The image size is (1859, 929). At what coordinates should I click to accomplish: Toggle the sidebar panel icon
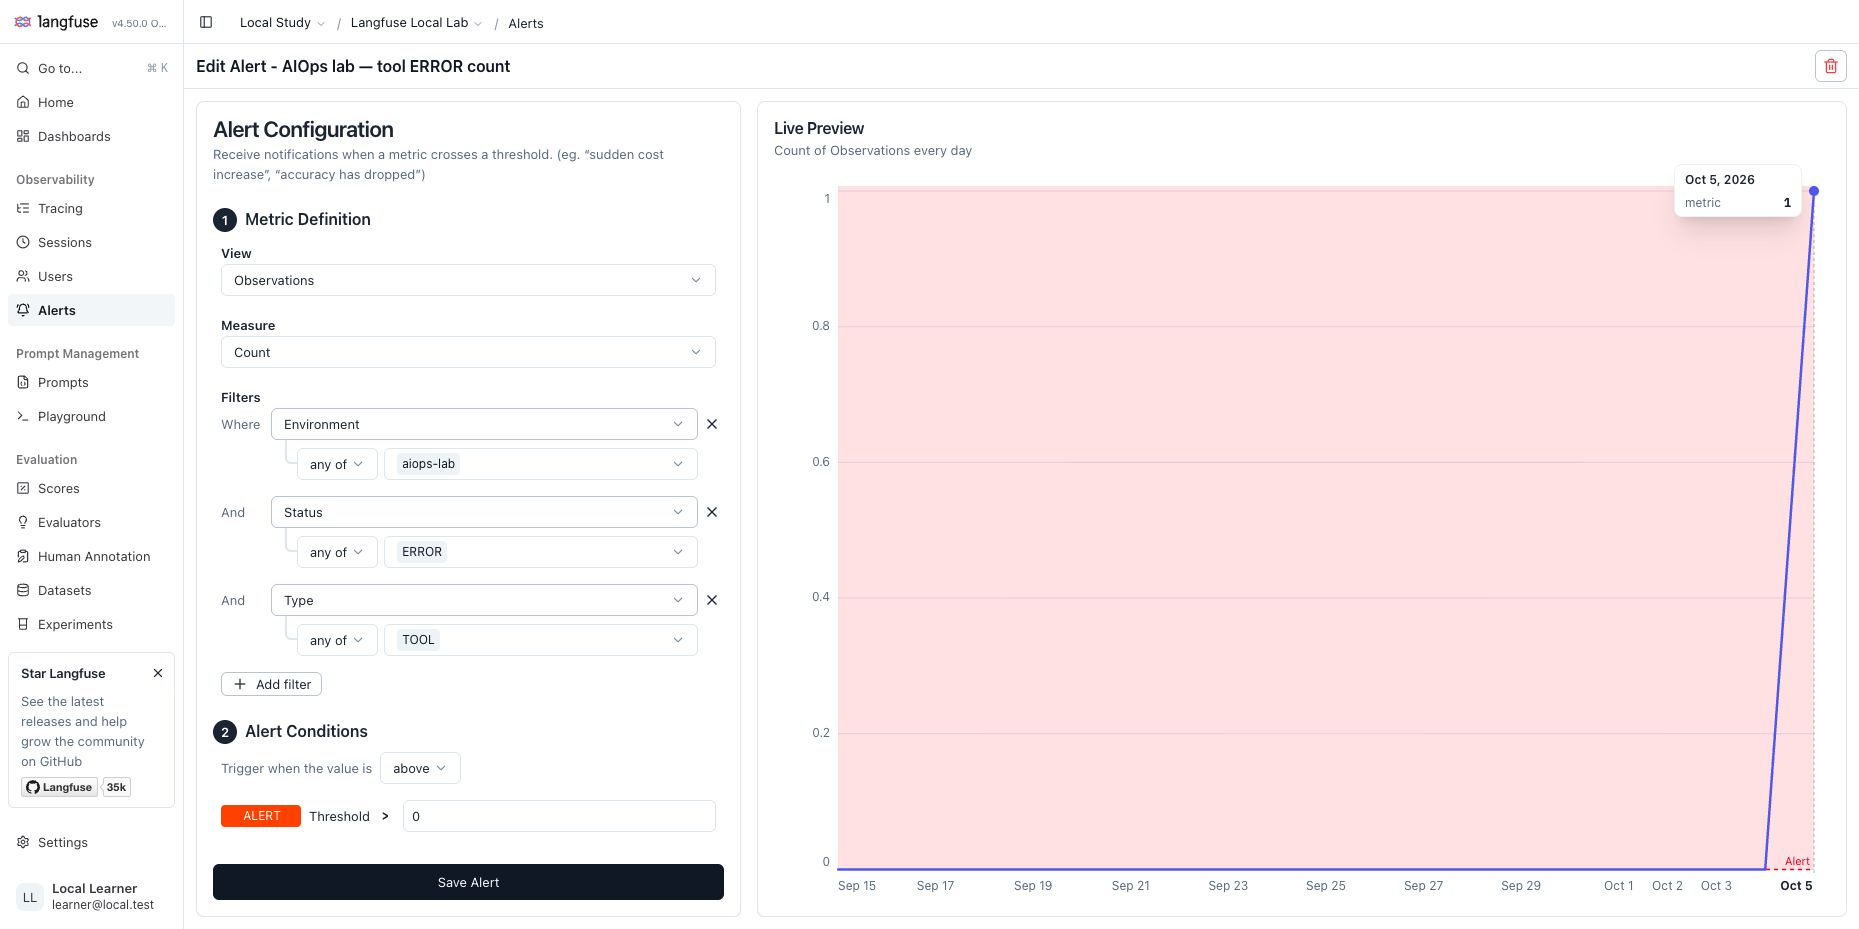coord(206,22)
